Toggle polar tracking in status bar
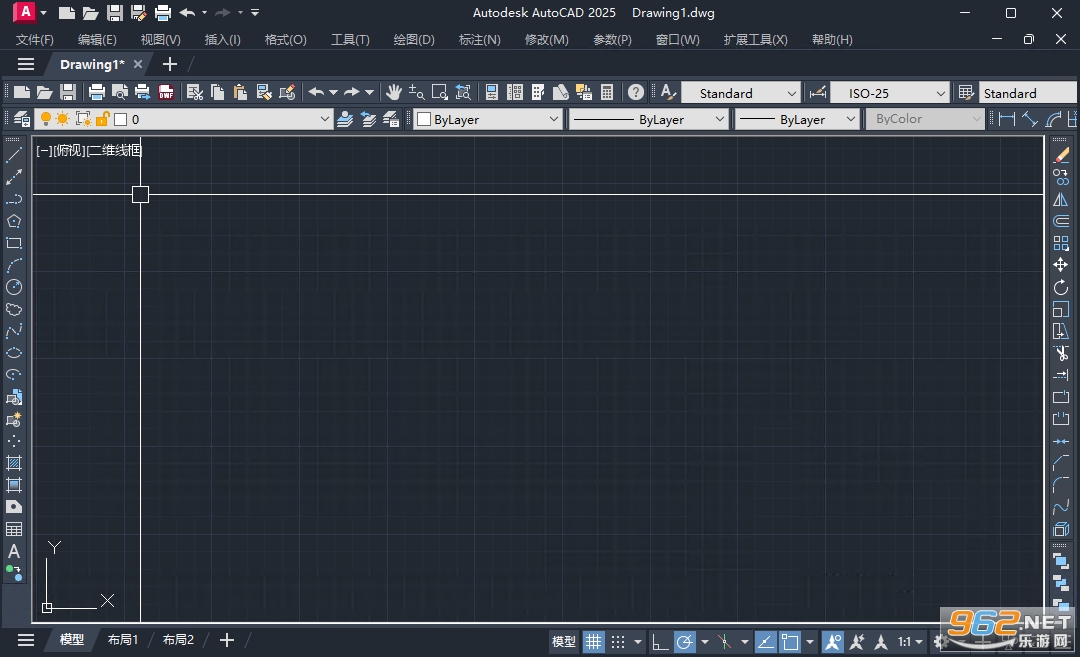The width and height of the screenshot is (1080, 657). point(684,642)
